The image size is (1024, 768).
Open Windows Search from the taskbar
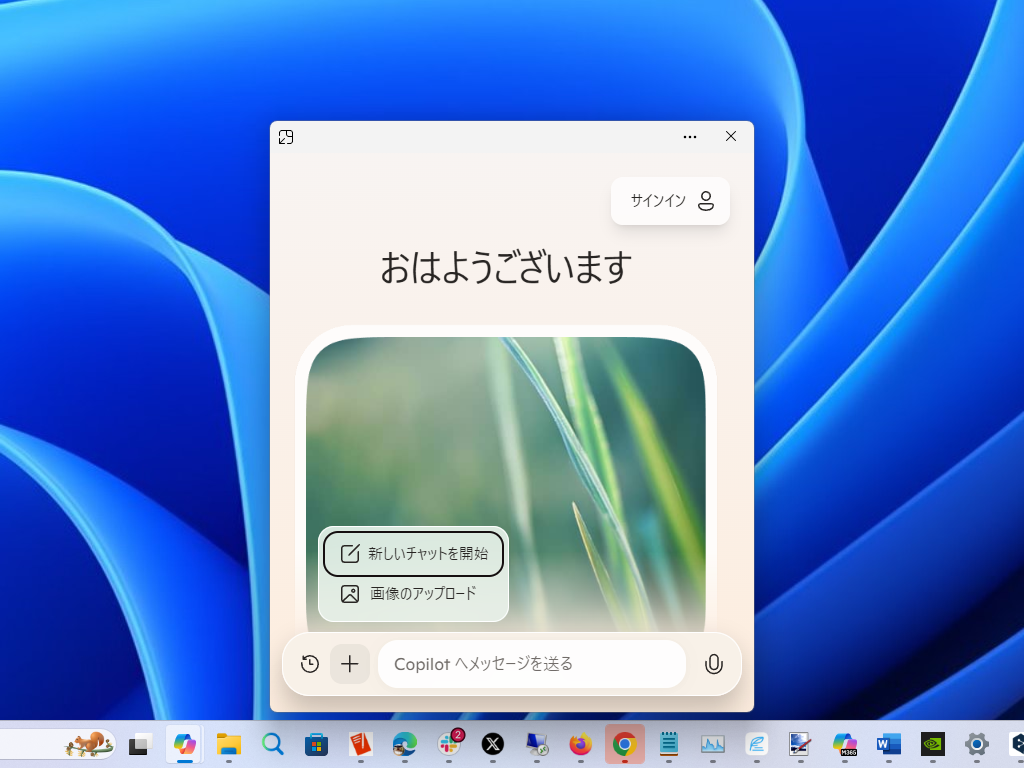[x=271, y=745]
